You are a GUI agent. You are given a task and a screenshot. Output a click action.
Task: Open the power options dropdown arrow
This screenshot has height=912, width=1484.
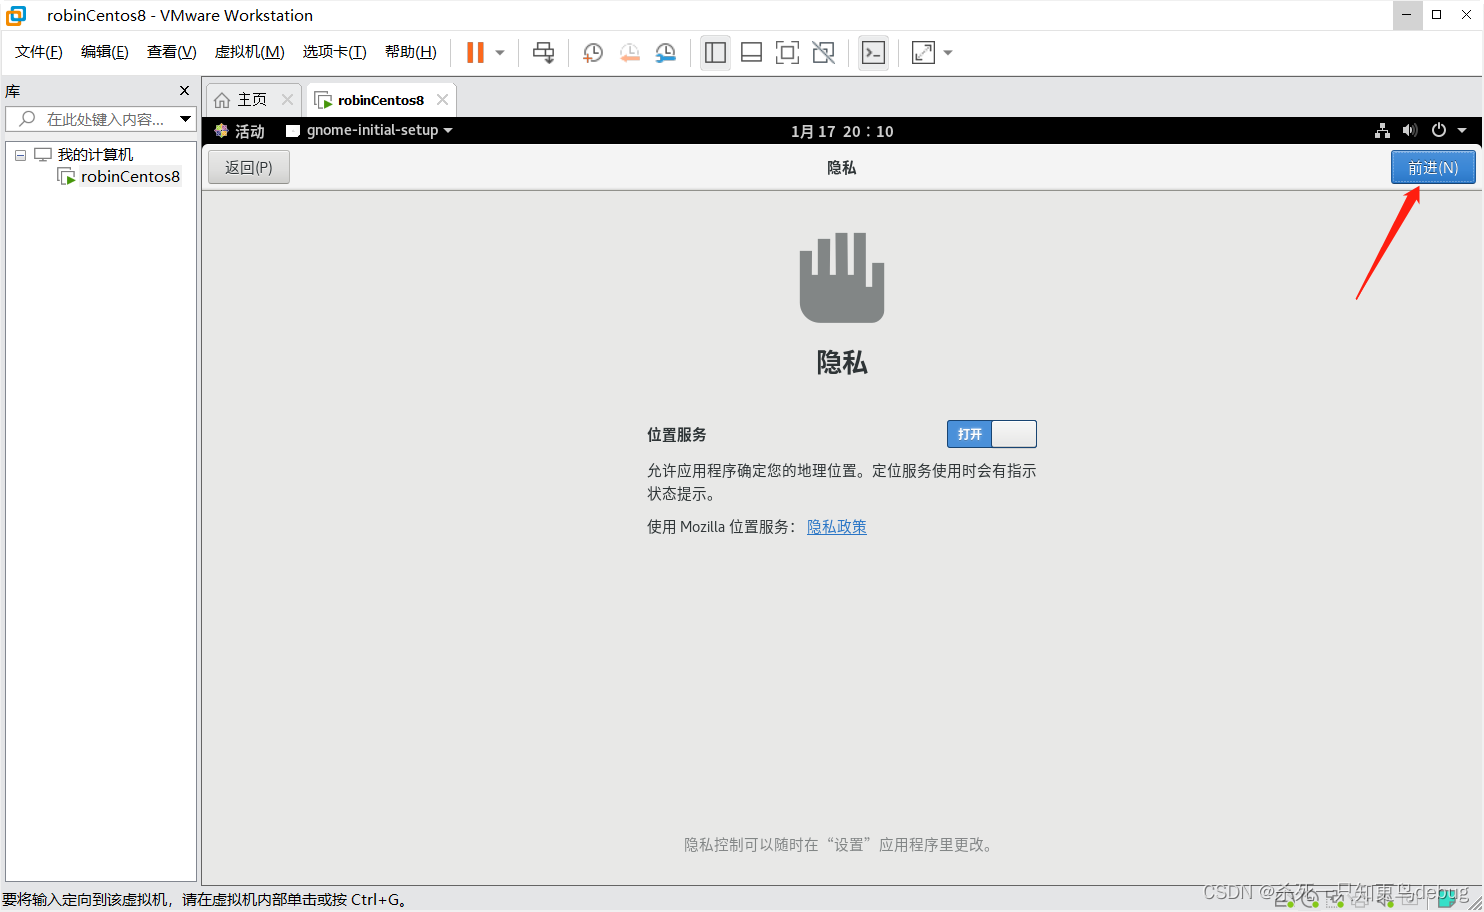click(x=500, y=53)
